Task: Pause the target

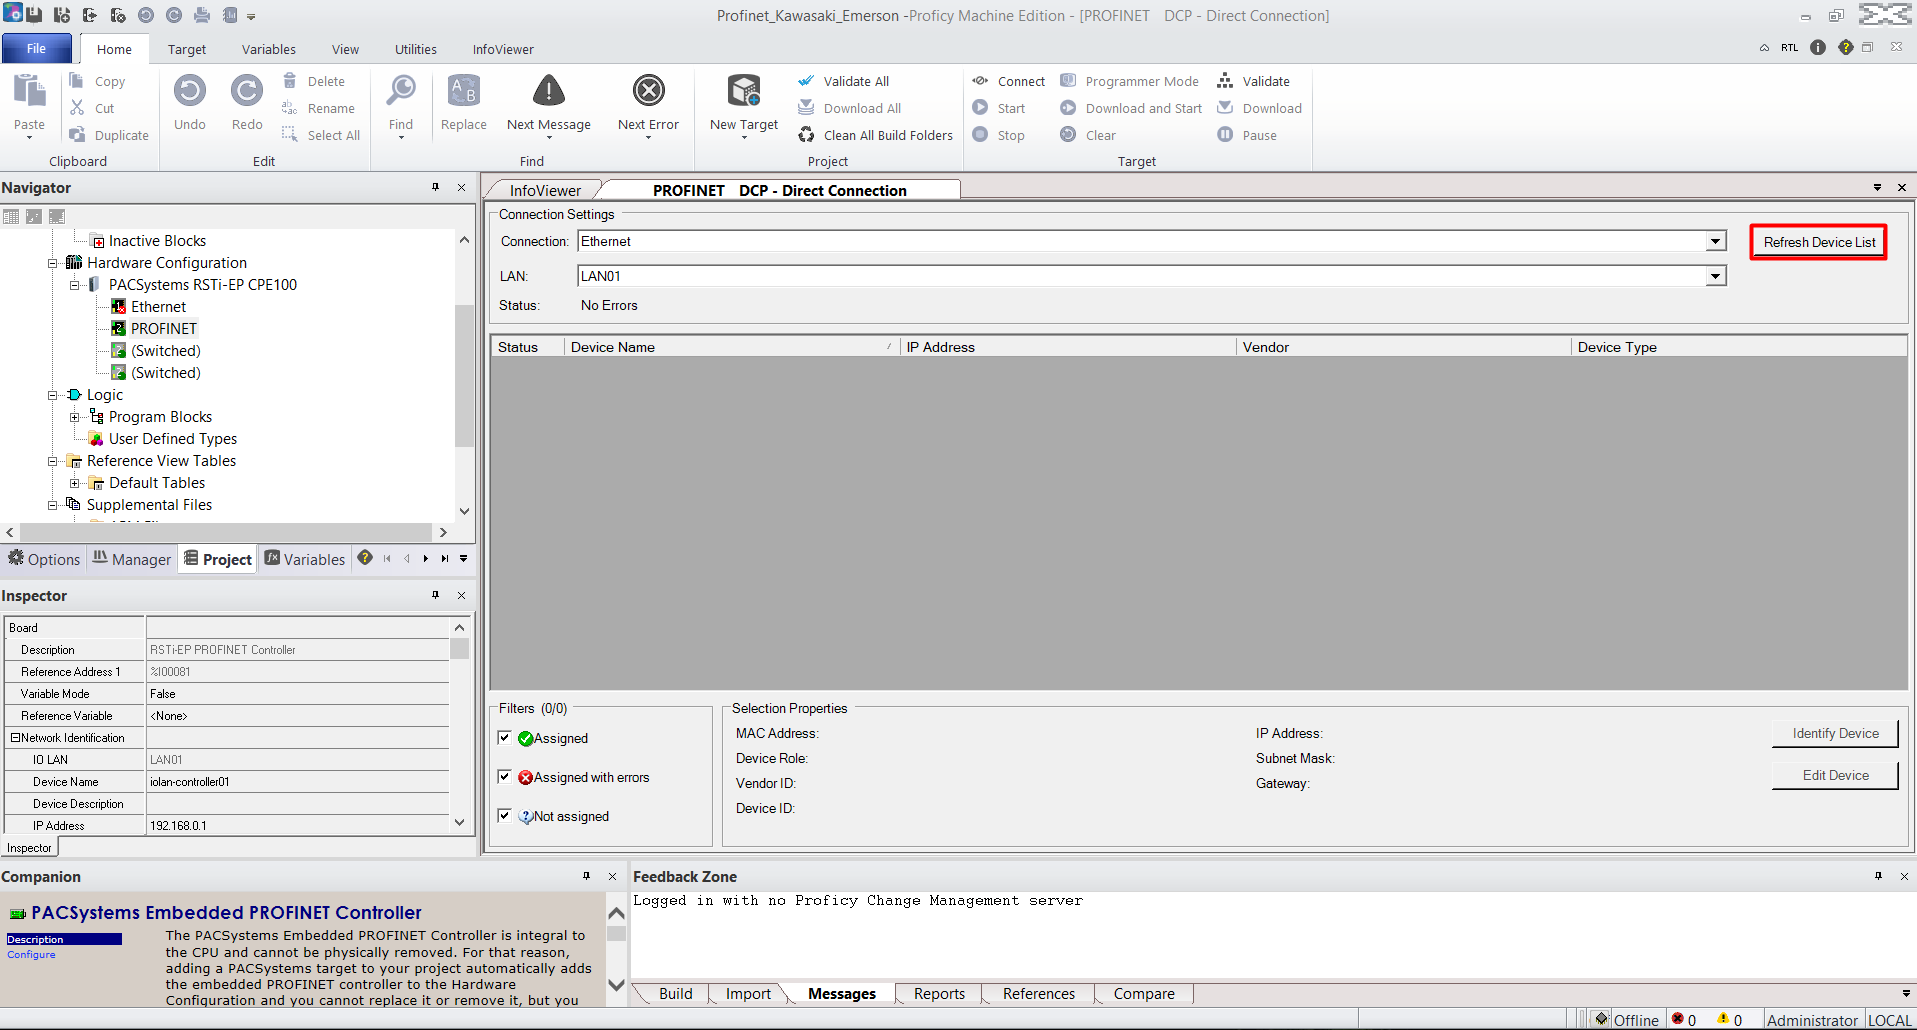Action: [1247, 135]
